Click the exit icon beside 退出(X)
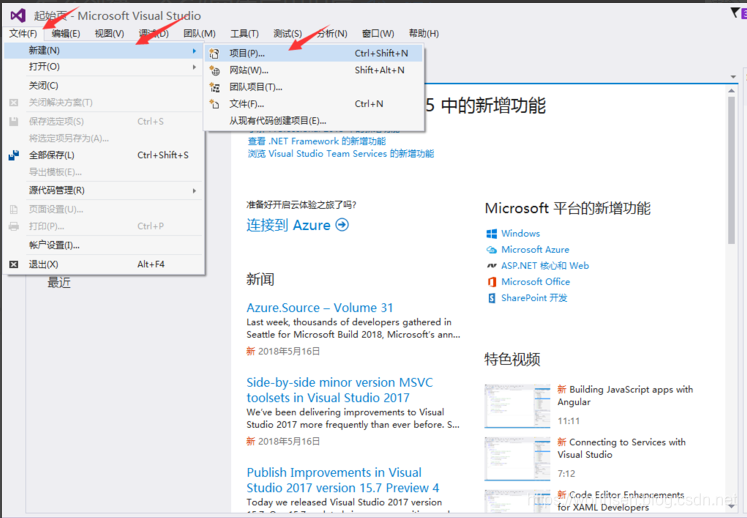Image resolution: width=747 pixels, height=518 pixels. coord(14,264)
